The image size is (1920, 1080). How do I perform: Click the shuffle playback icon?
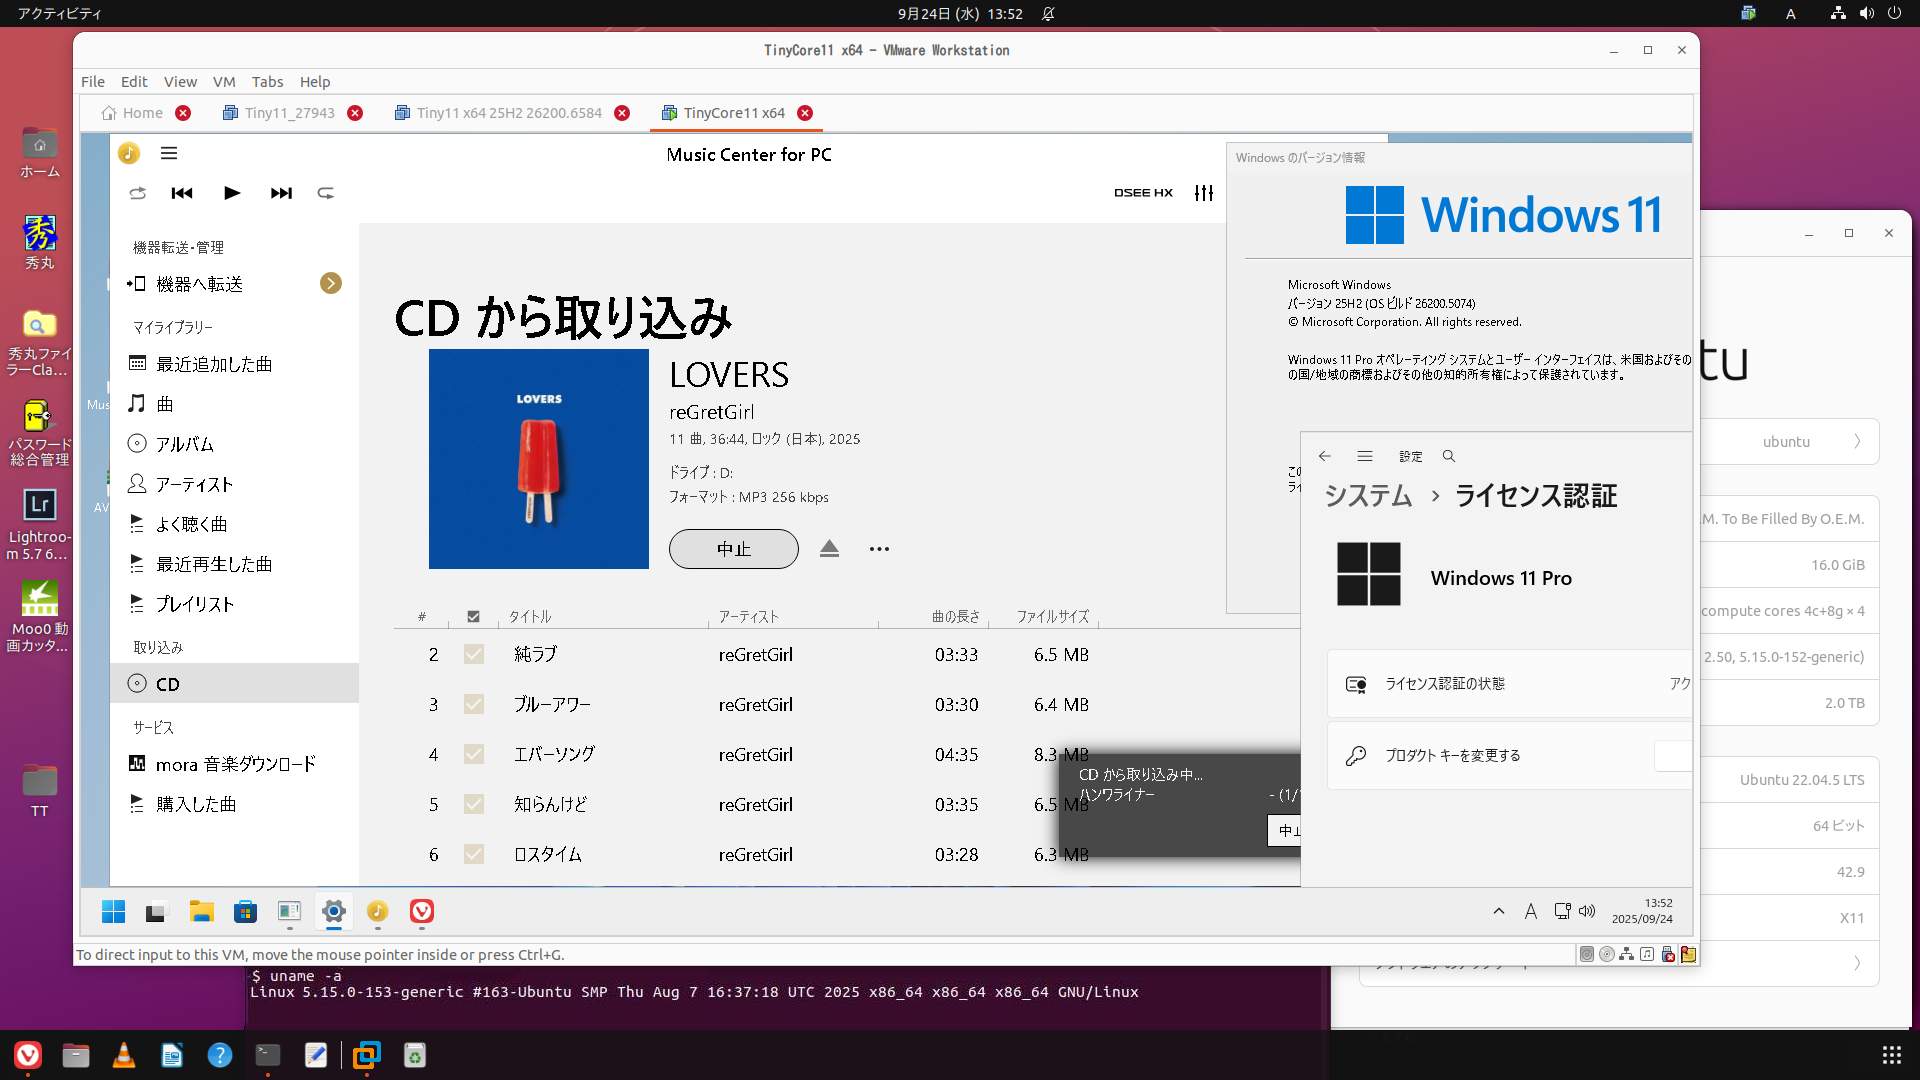click(x=138, y=193)
